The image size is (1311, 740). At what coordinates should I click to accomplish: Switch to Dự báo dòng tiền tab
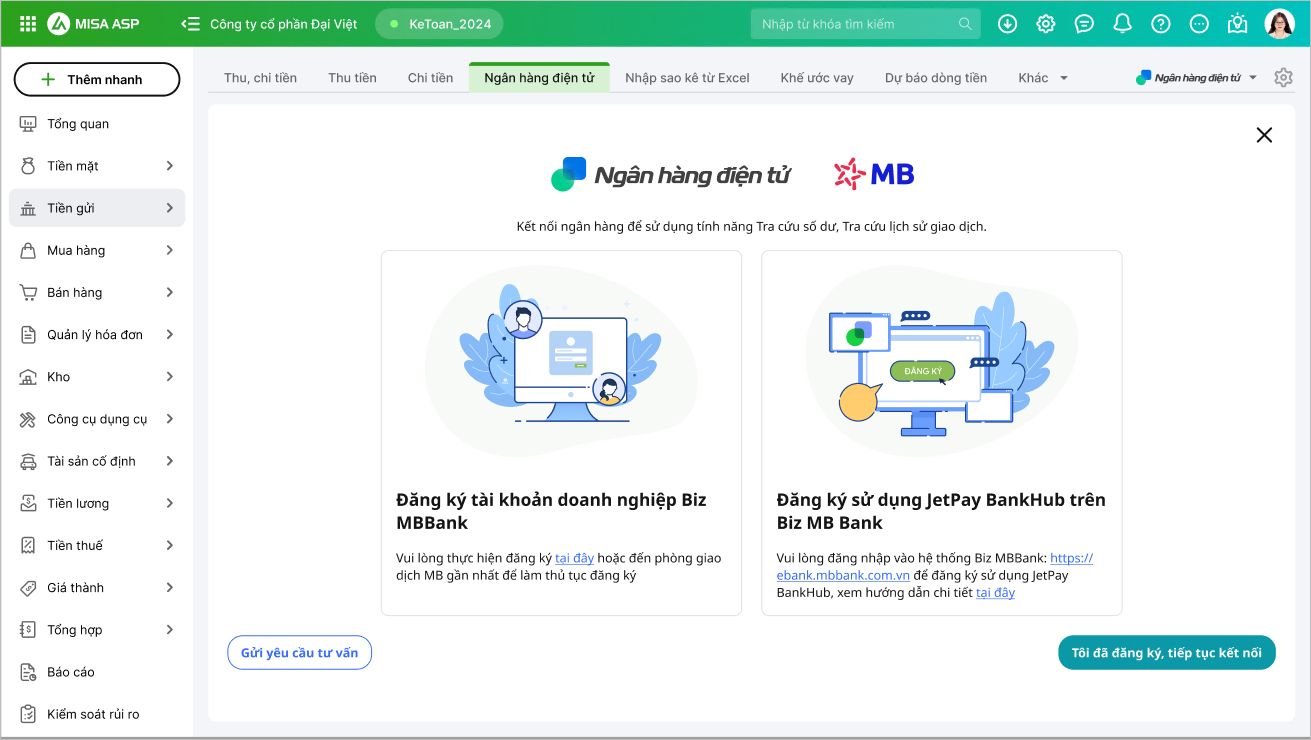tap(936, 78)
